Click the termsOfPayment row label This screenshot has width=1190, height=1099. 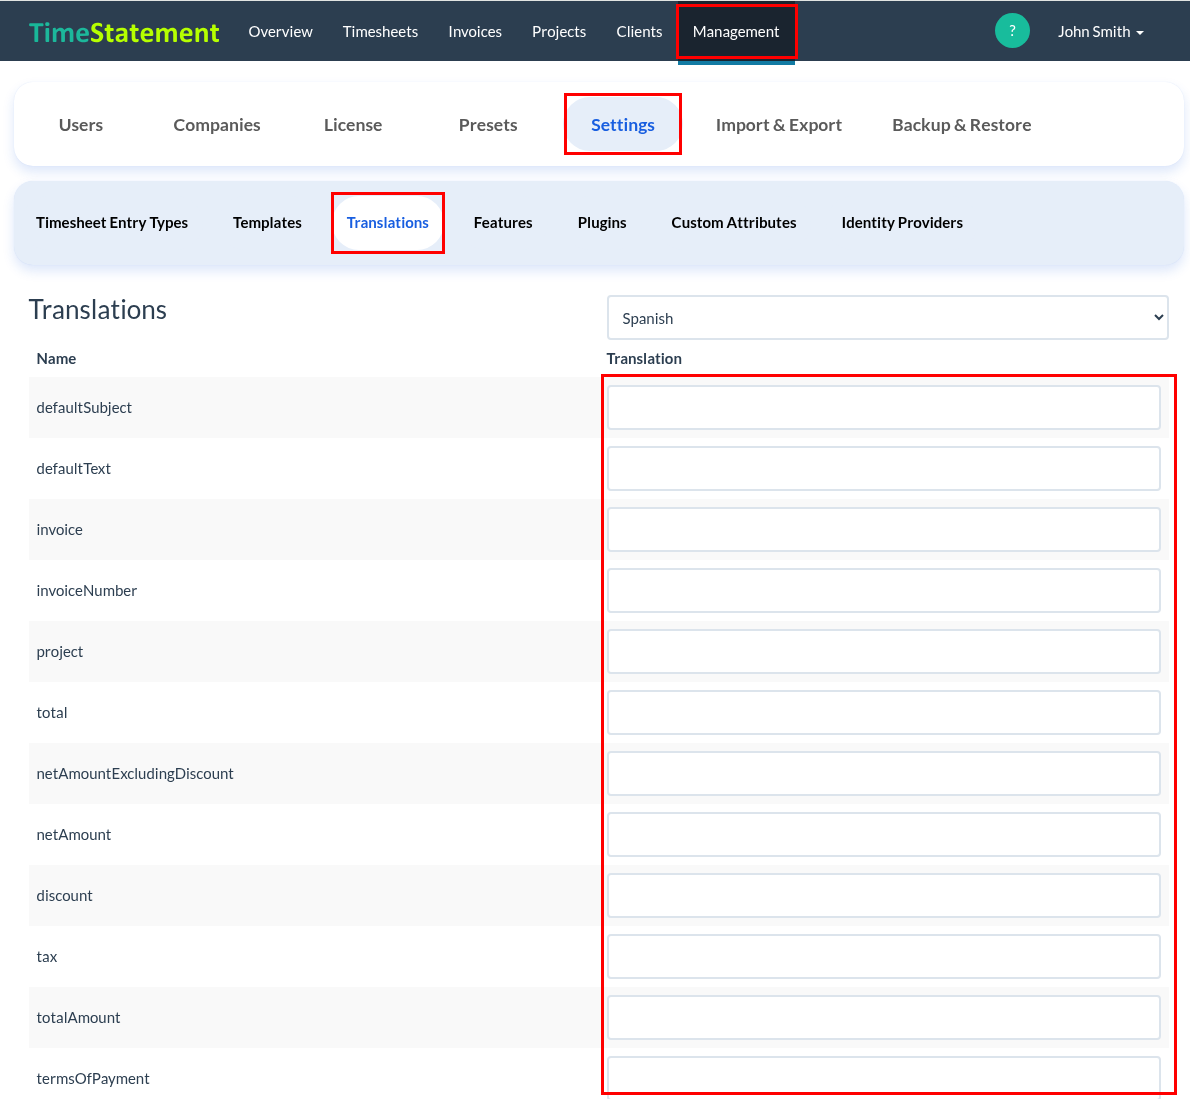tap(93, 1079)
